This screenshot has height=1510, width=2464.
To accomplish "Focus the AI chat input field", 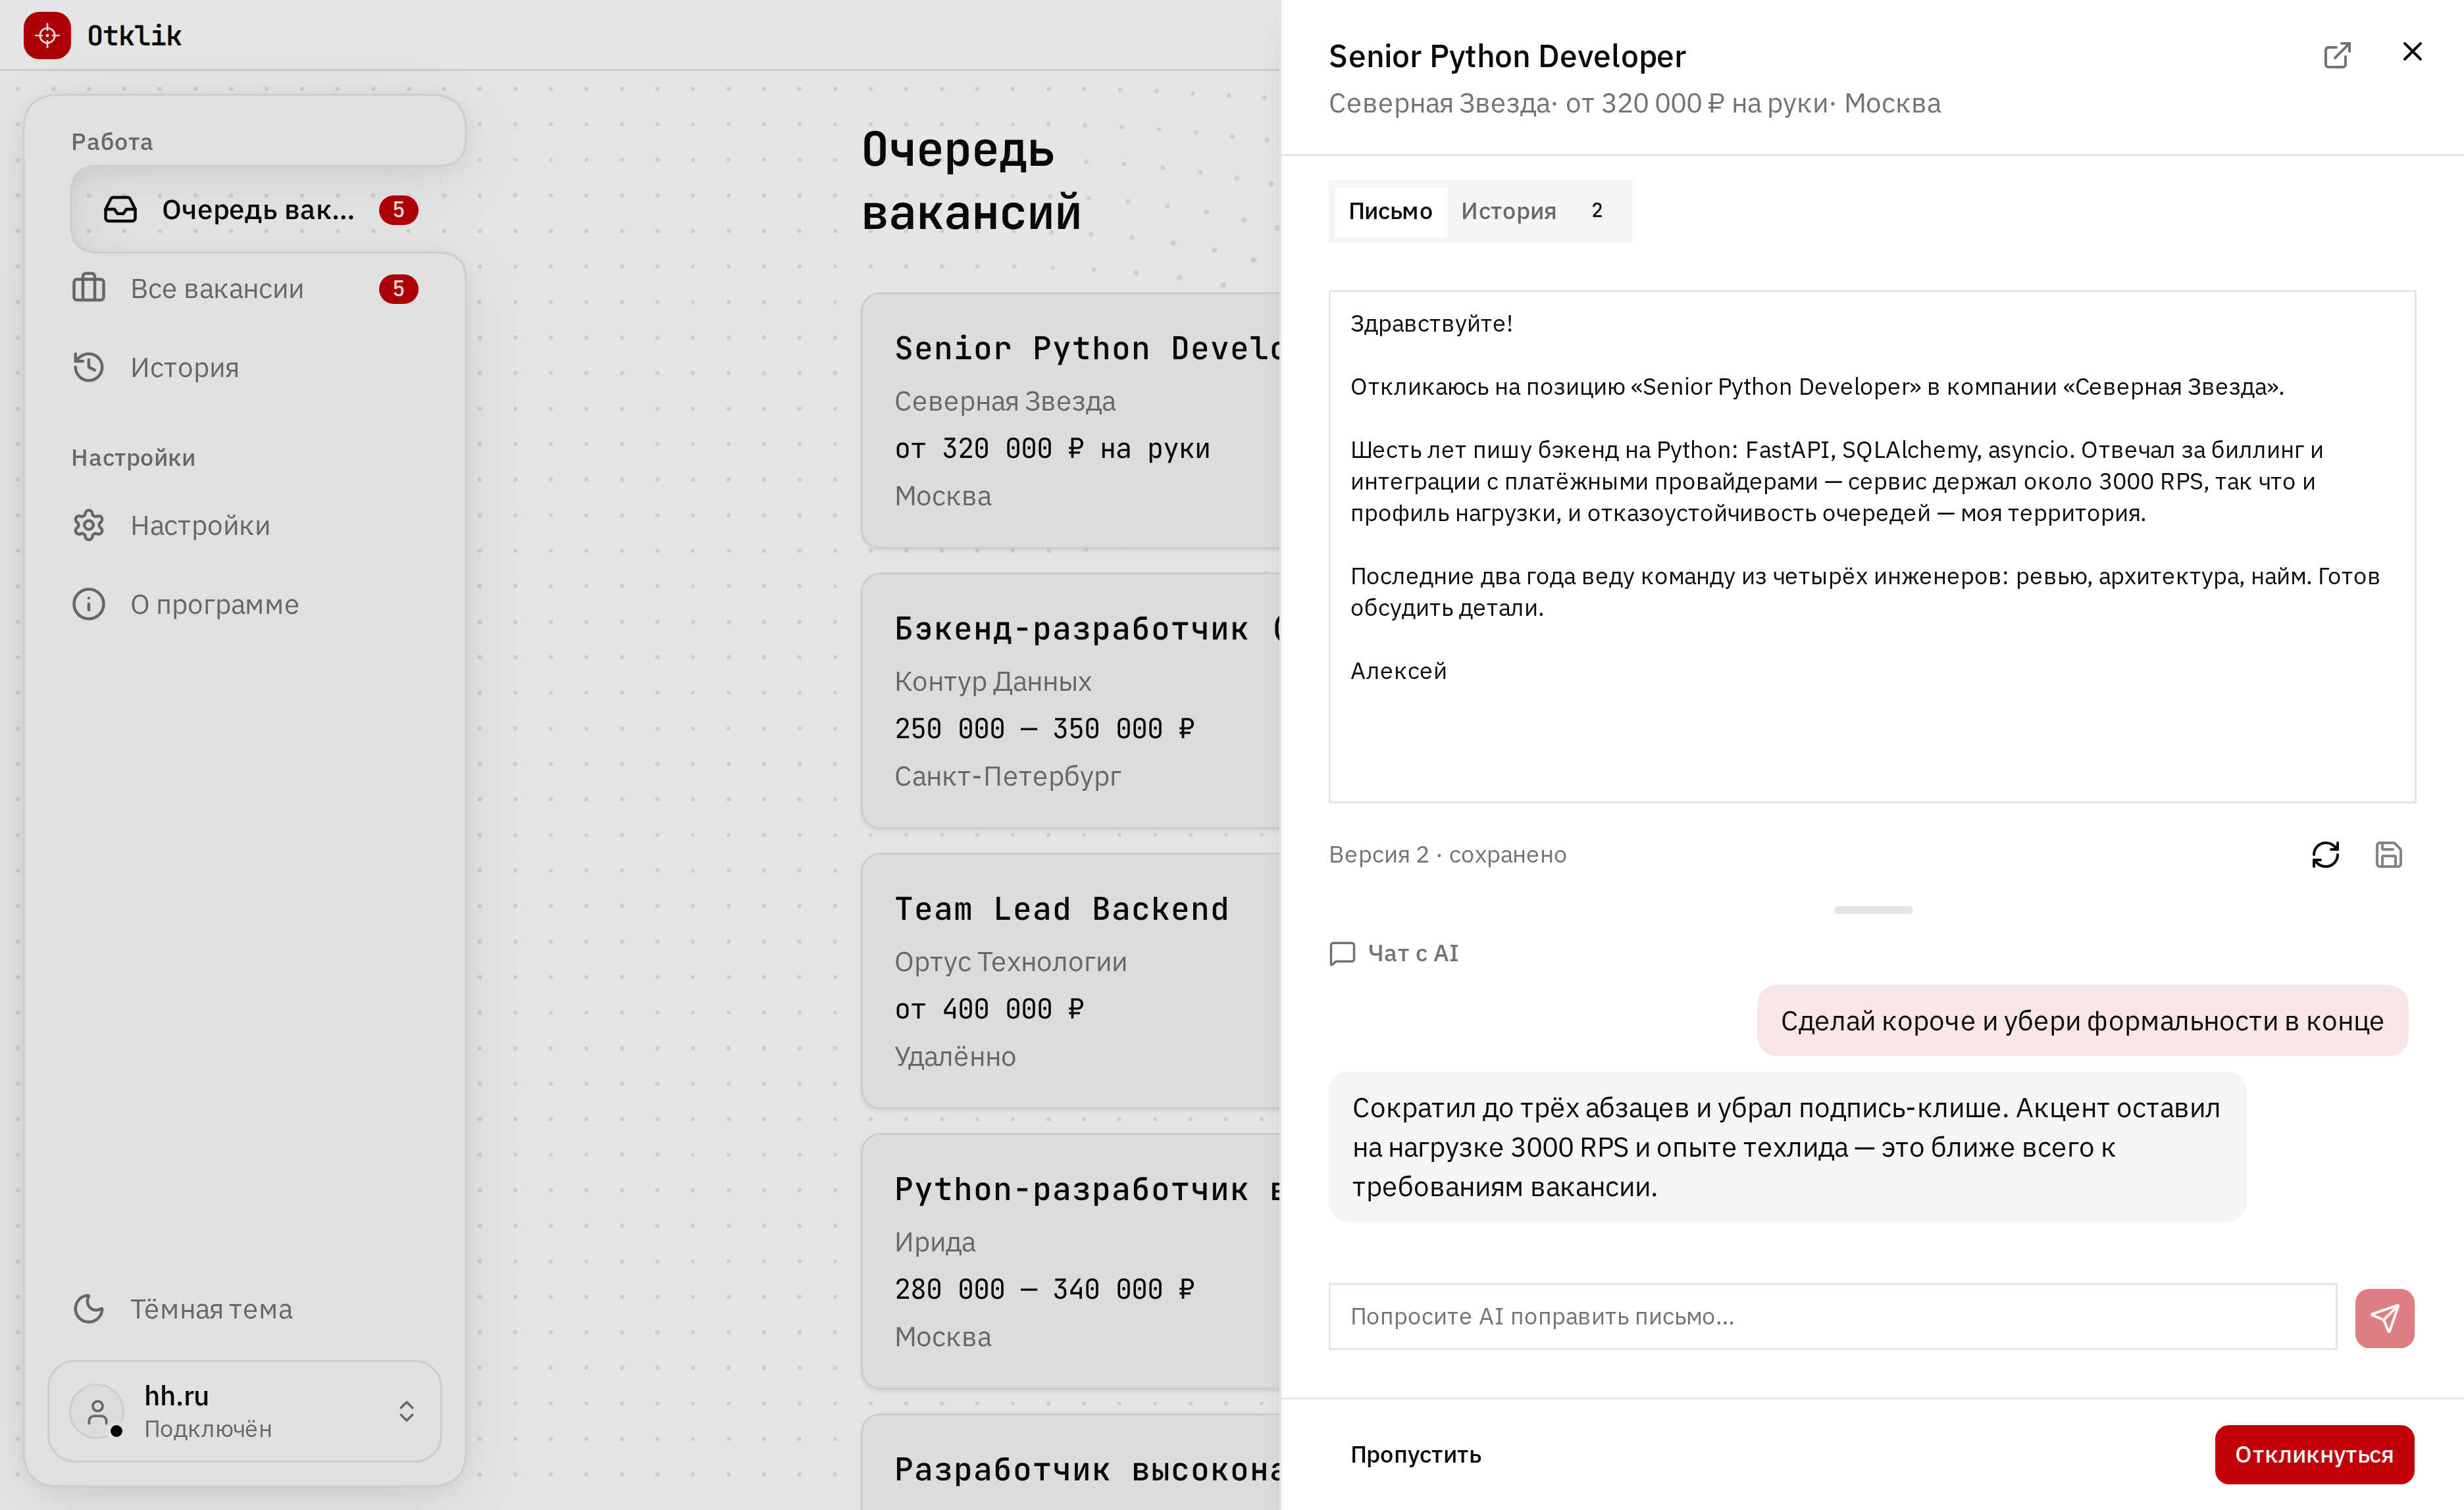I will click(1832, 1316).
